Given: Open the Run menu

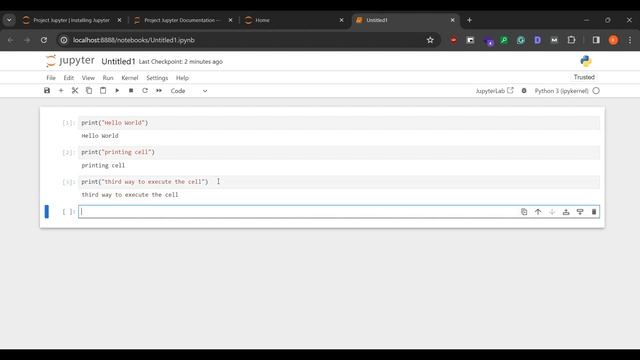Looking at the screenshot, I should pyautogui.click(x=108, y=78).
